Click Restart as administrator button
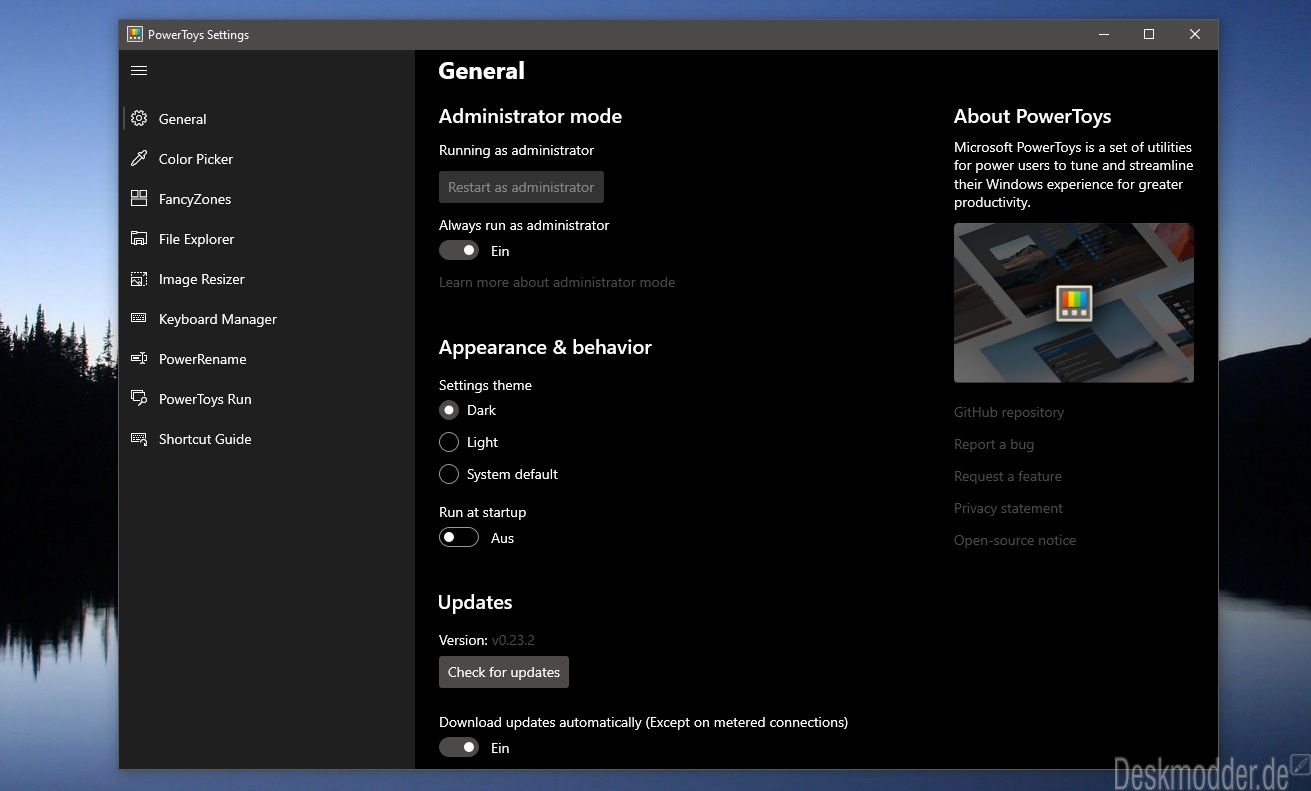Screen dimensions: 1311x791 click(x=521, y=187)
